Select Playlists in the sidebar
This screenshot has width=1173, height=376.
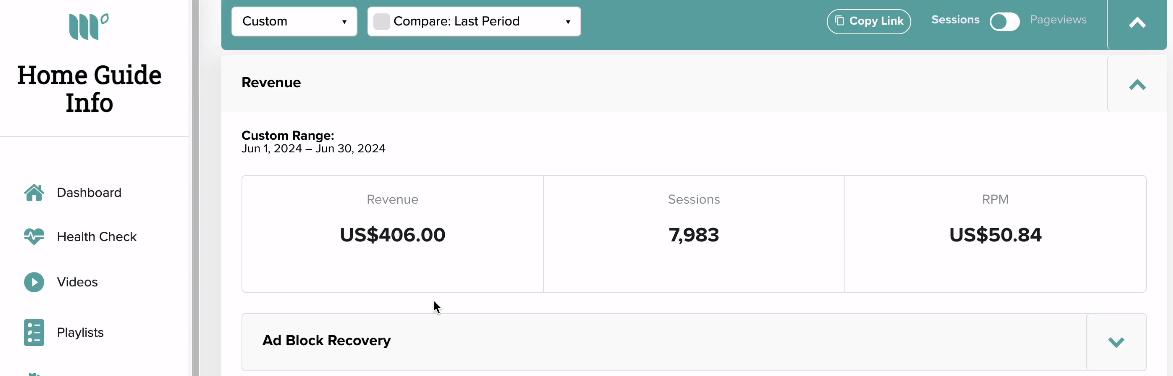coord(80,333)
